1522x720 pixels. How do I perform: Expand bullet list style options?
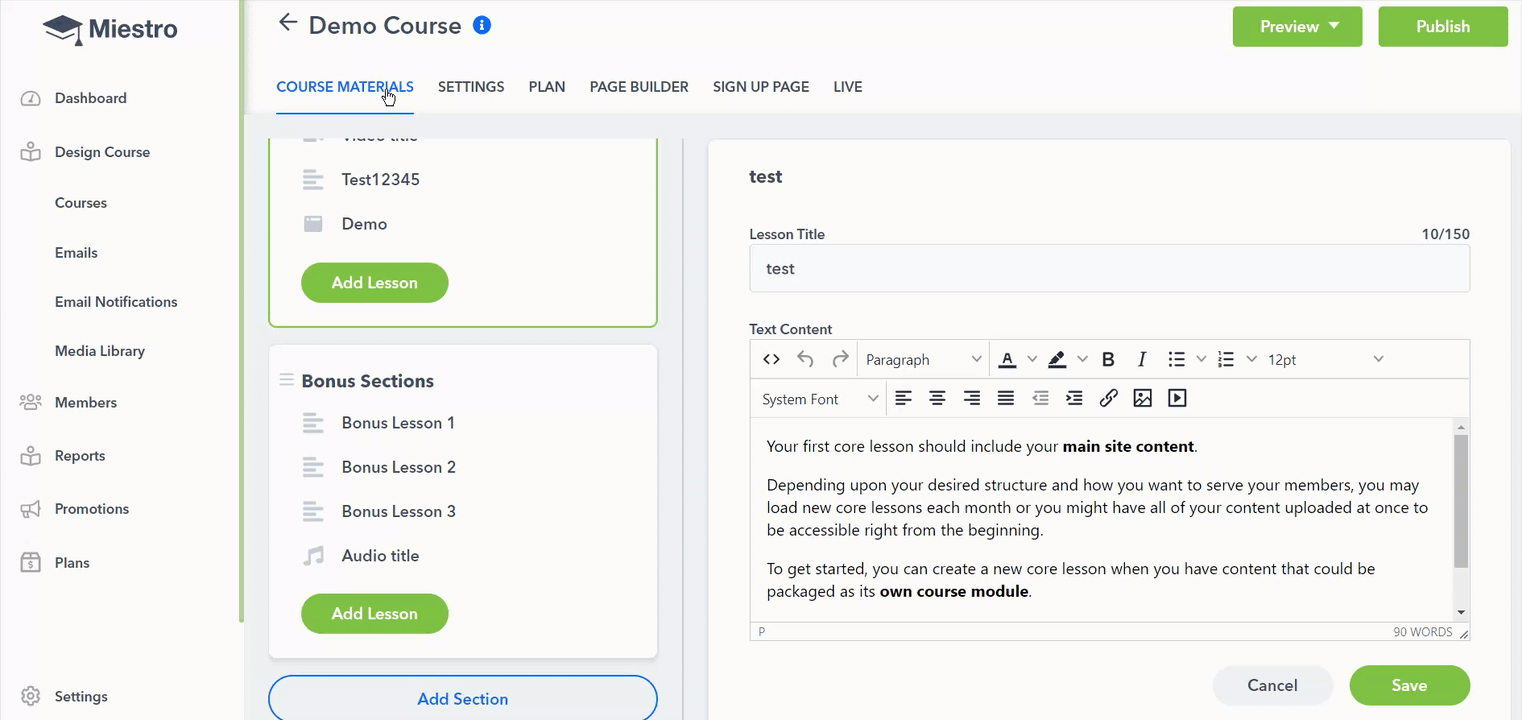click(x=1201, y=359)
